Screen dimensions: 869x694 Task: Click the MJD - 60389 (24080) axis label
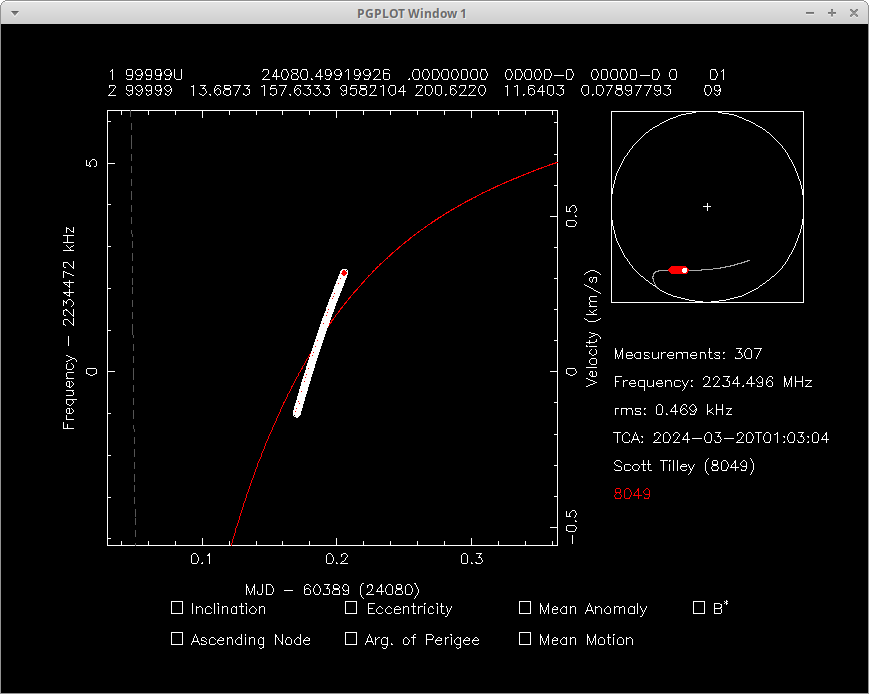(333, 590)
